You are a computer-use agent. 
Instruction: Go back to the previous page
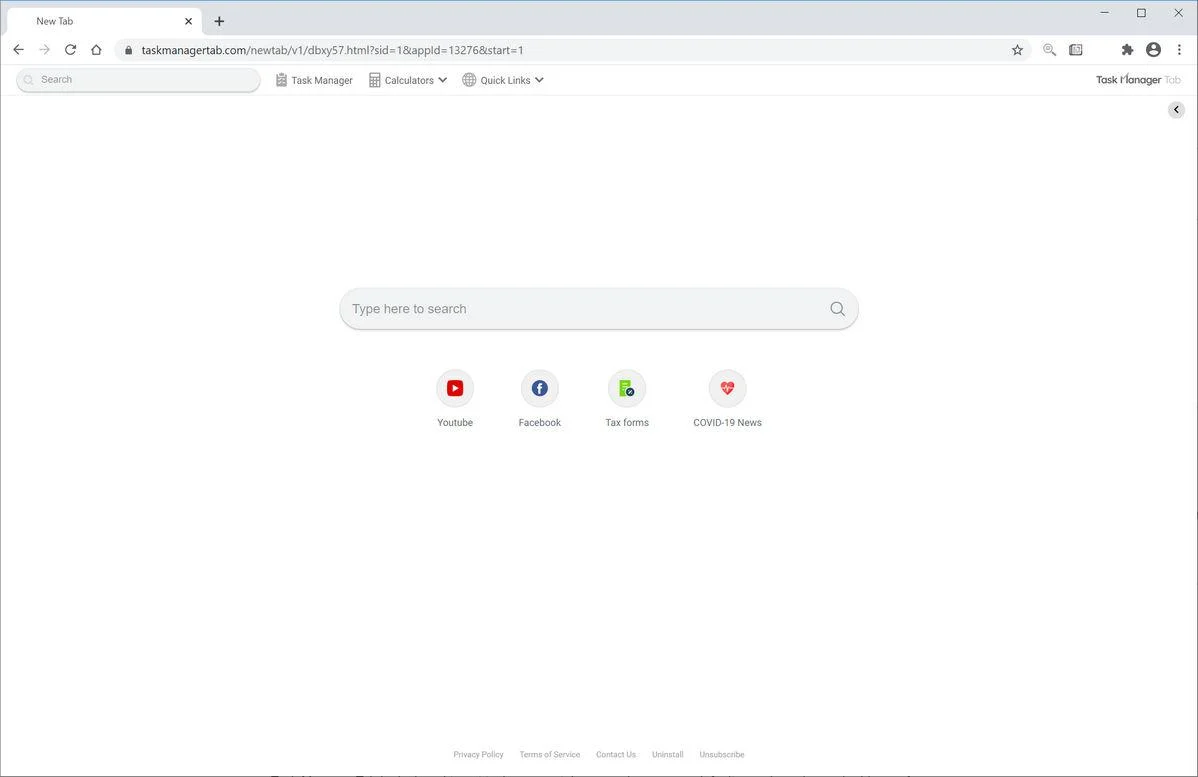[18, 50]
